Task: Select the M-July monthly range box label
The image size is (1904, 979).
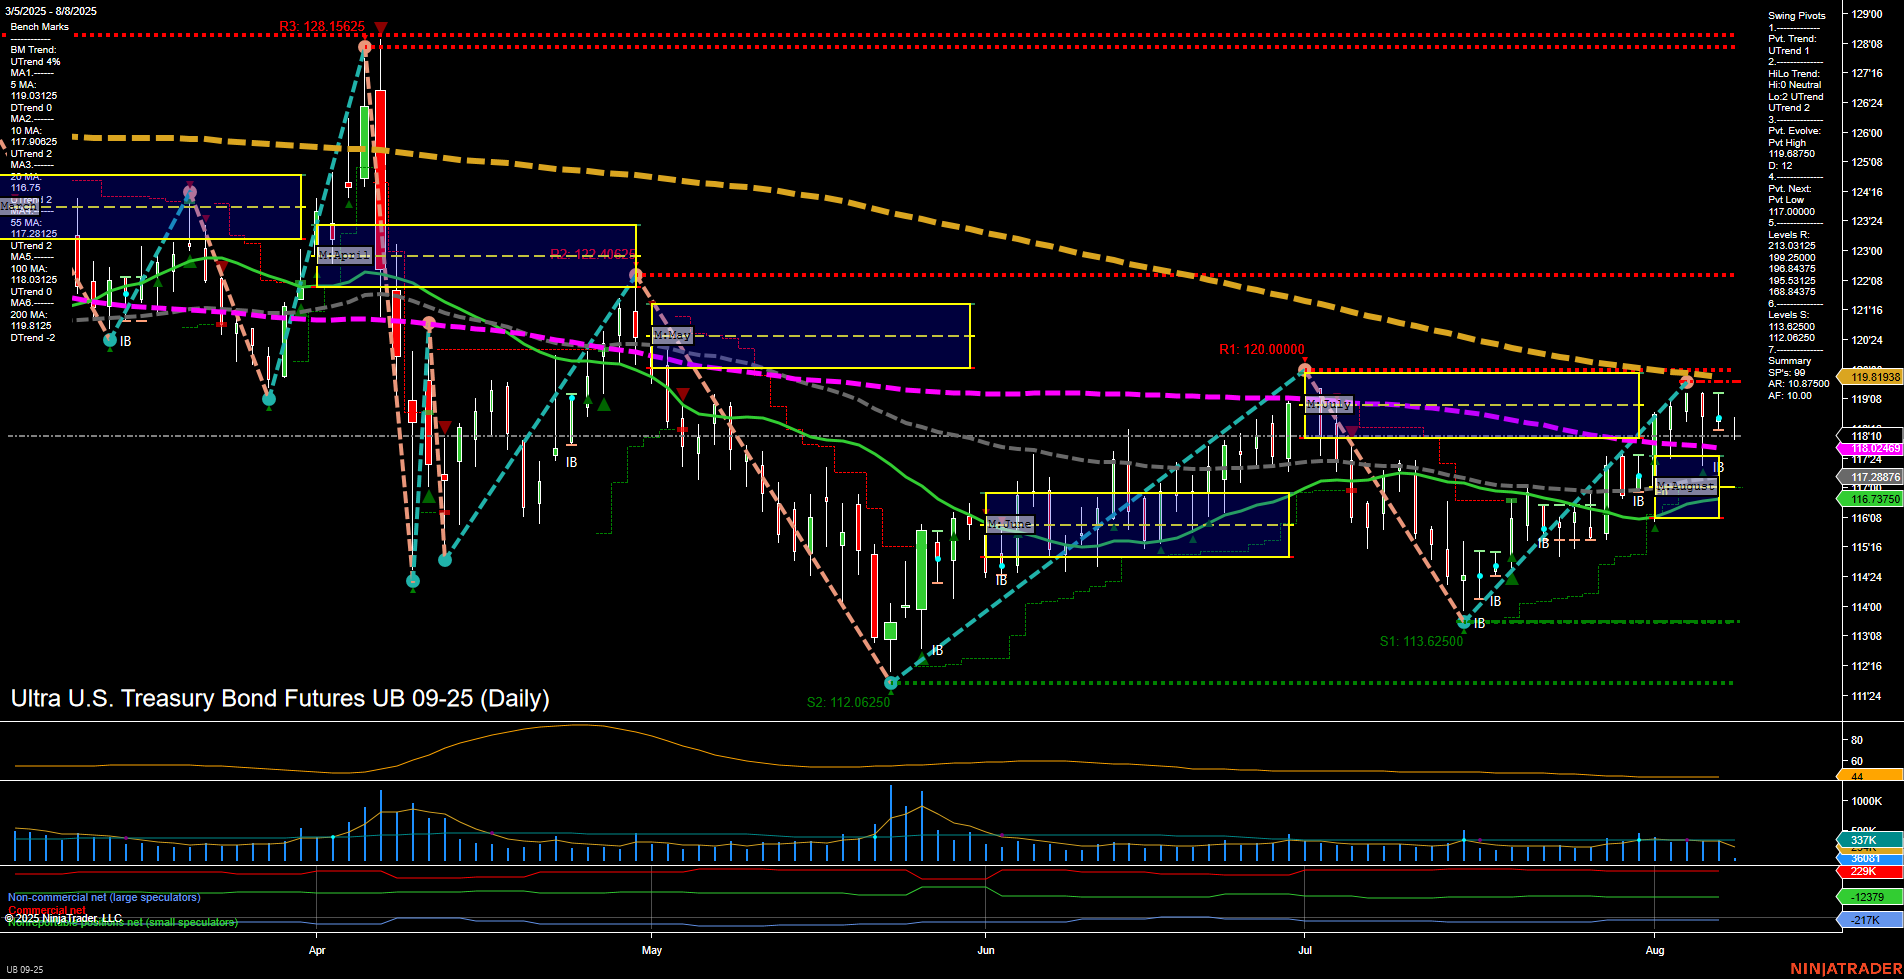Action: pos(1328,404)
